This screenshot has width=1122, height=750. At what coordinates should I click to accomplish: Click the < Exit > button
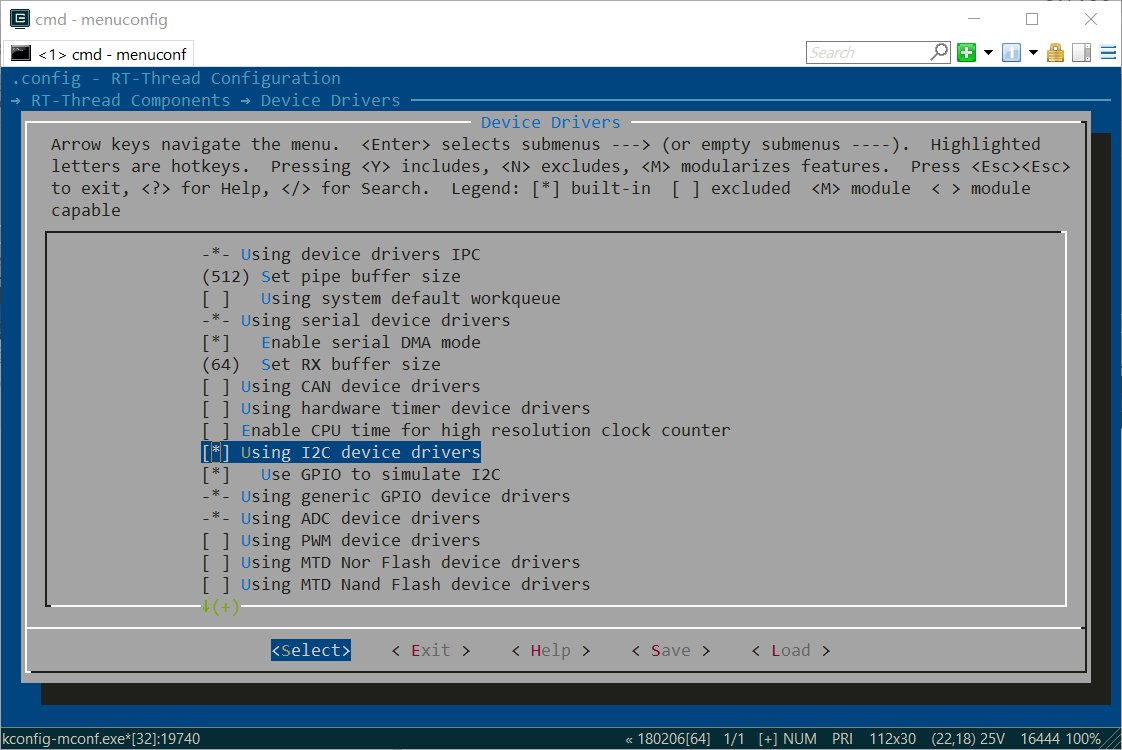(x=431, y=651)
